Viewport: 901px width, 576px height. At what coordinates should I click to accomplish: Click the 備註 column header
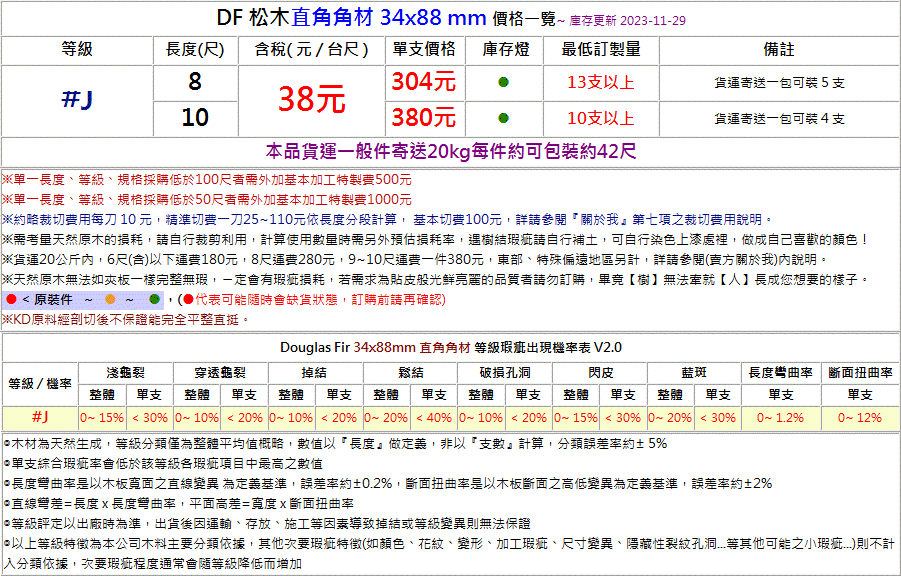(779, 49)
